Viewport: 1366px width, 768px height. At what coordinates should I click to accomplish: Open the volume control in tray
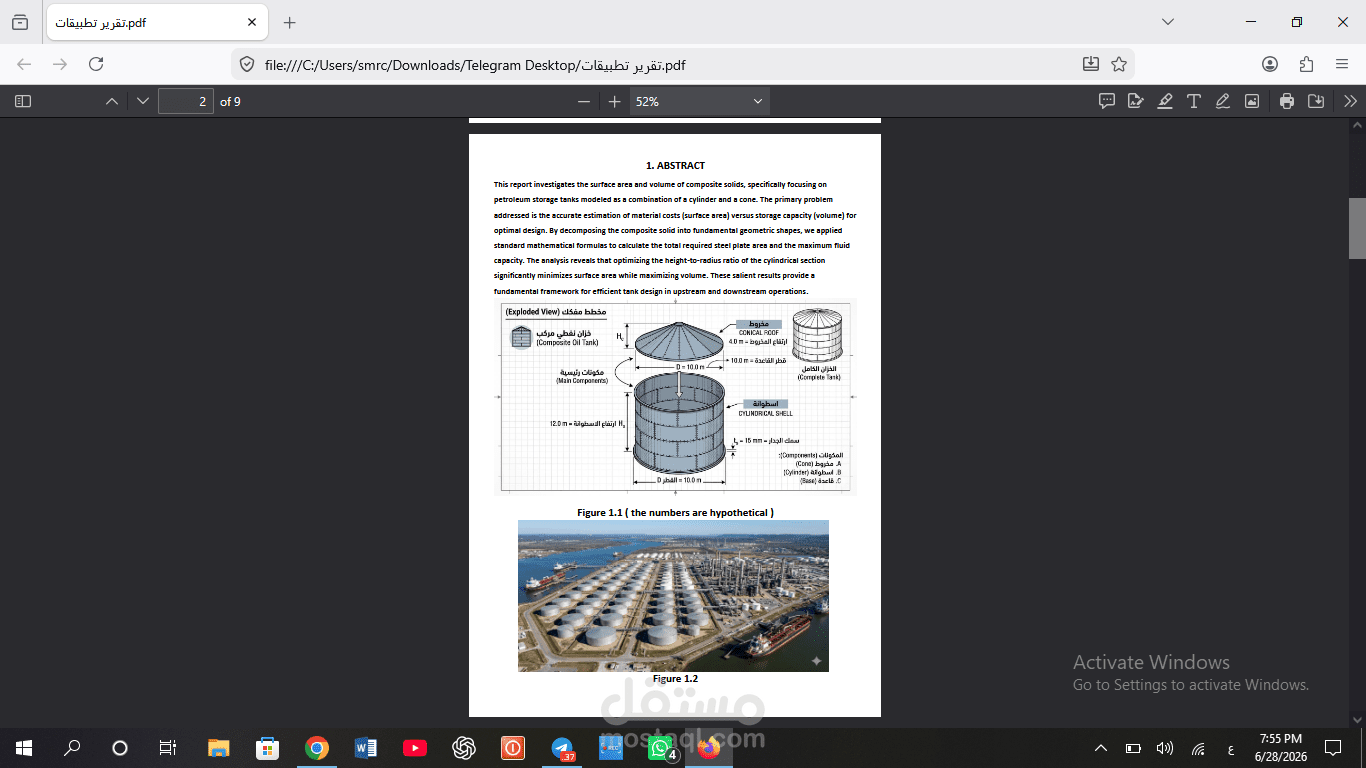pyautogui.click(x=1165, y=748)
